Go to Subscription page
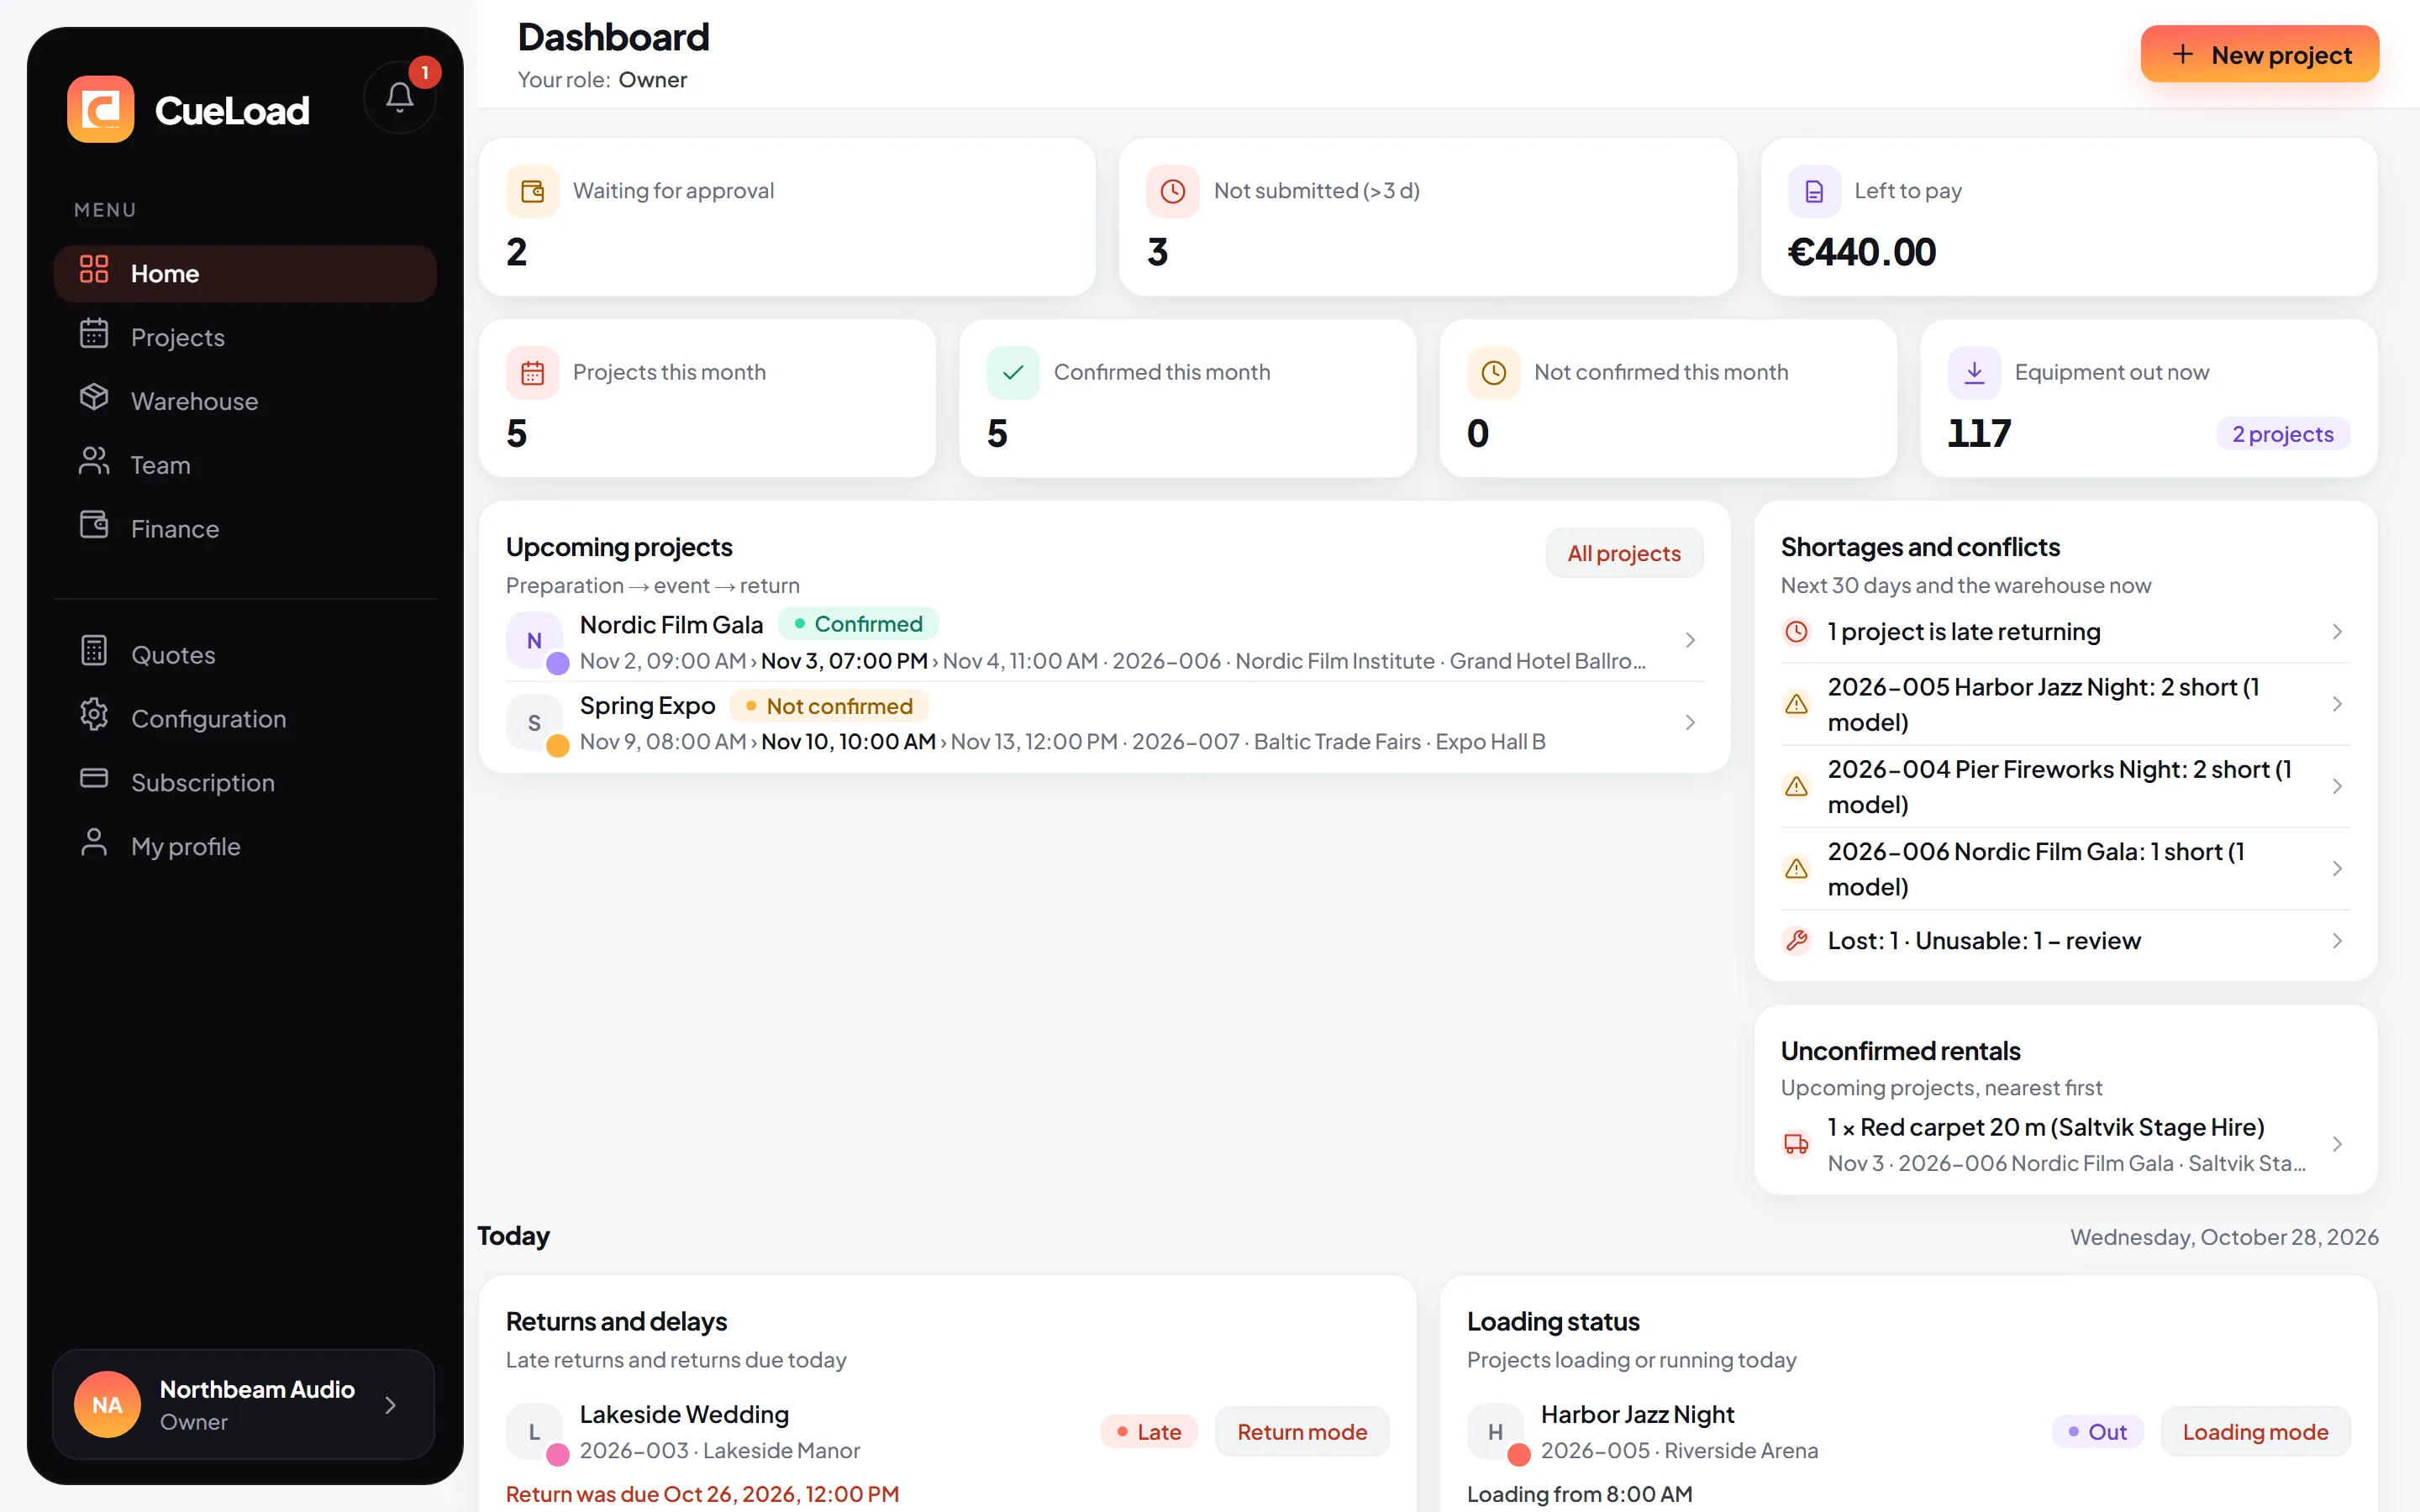Viewport: 2420px width, 1512px height. coord(245,783)
